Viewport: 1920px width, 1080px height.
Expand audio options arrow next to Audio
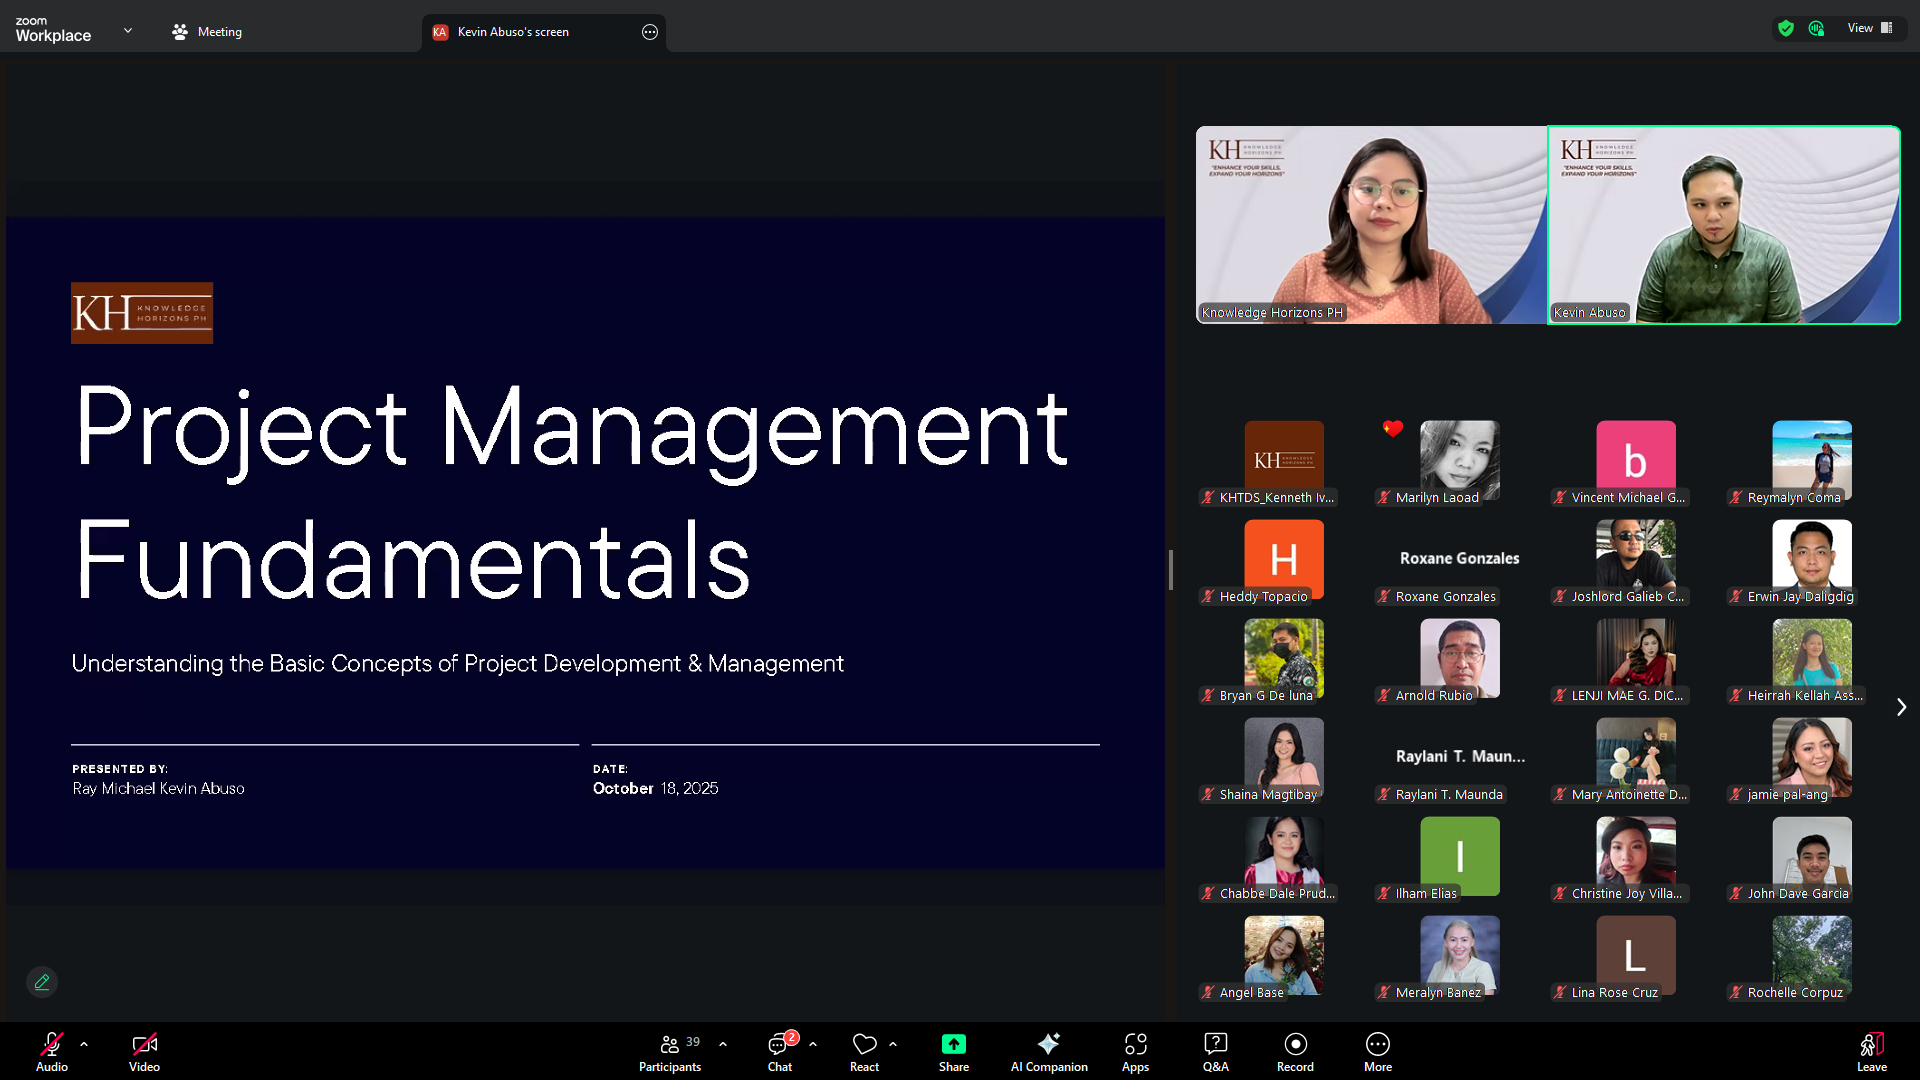pos(84,1044)
